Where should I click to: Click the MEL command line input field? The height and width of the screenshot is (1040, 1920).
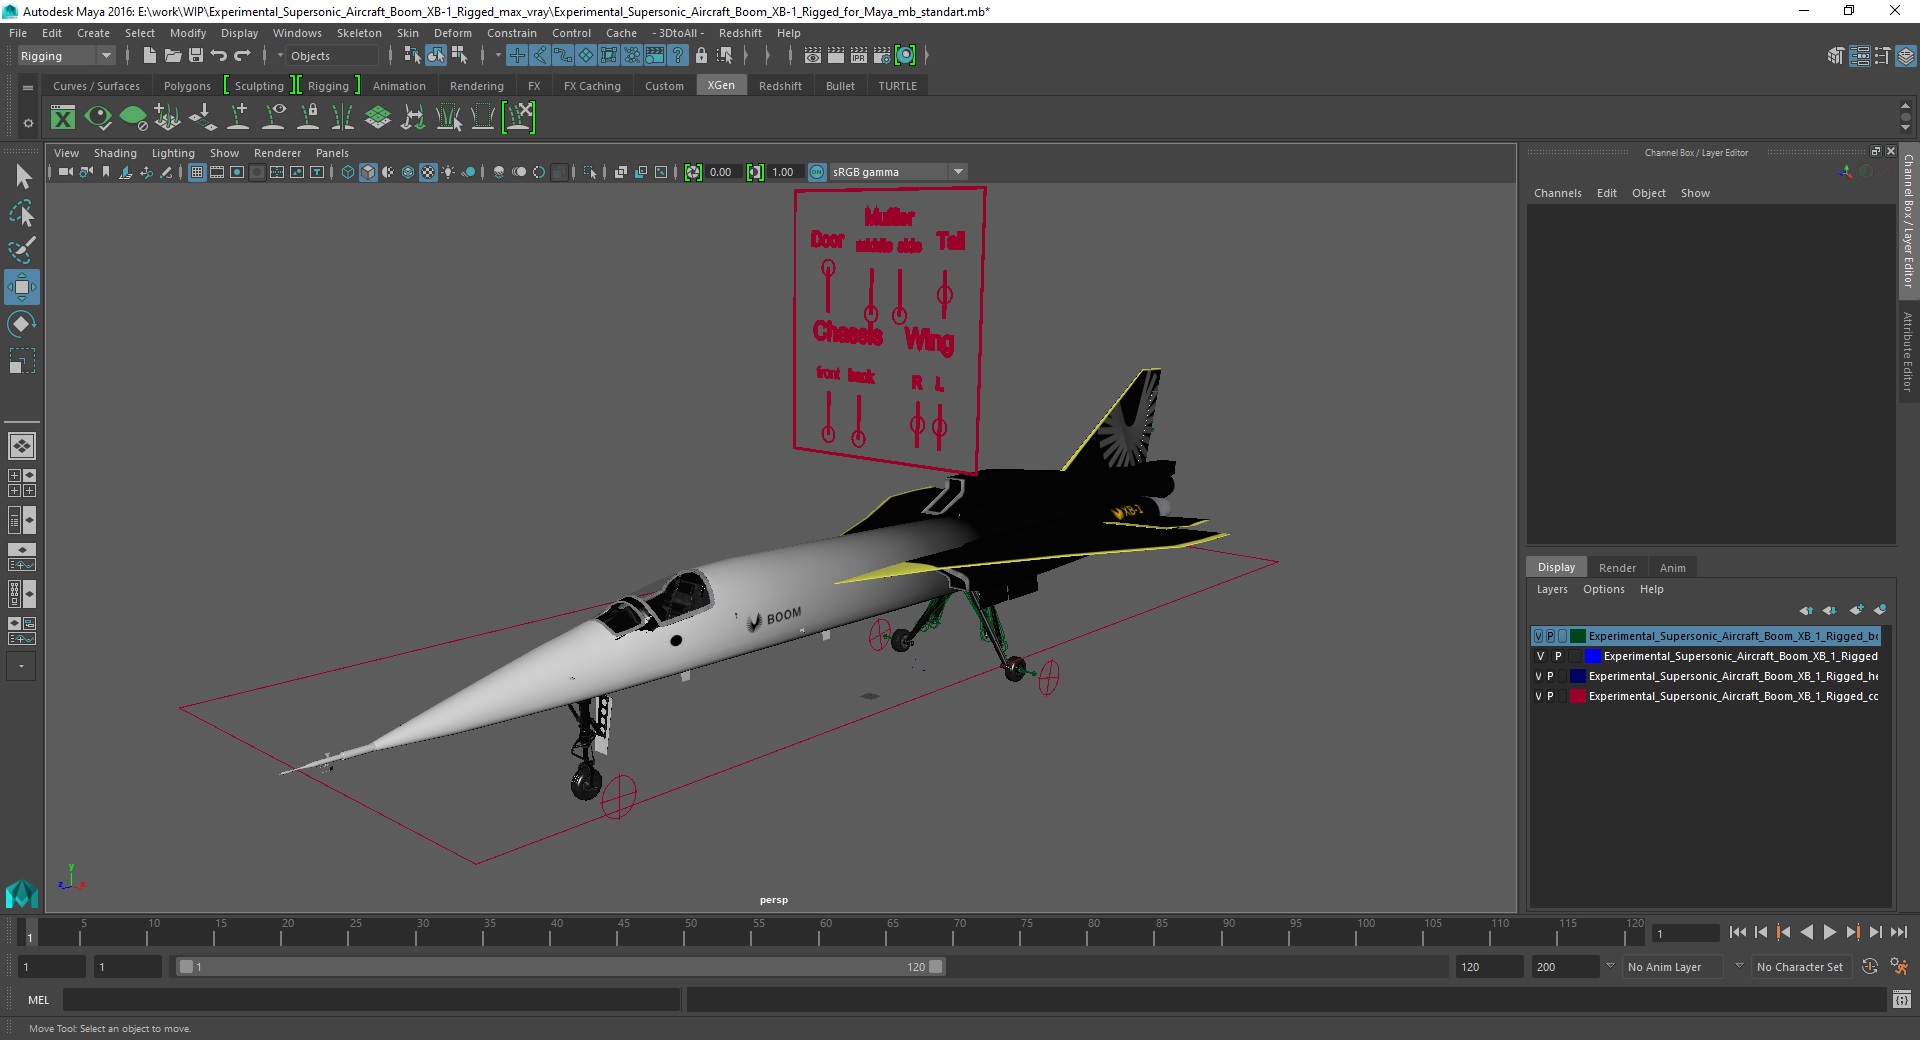click(x=372, y=999)
